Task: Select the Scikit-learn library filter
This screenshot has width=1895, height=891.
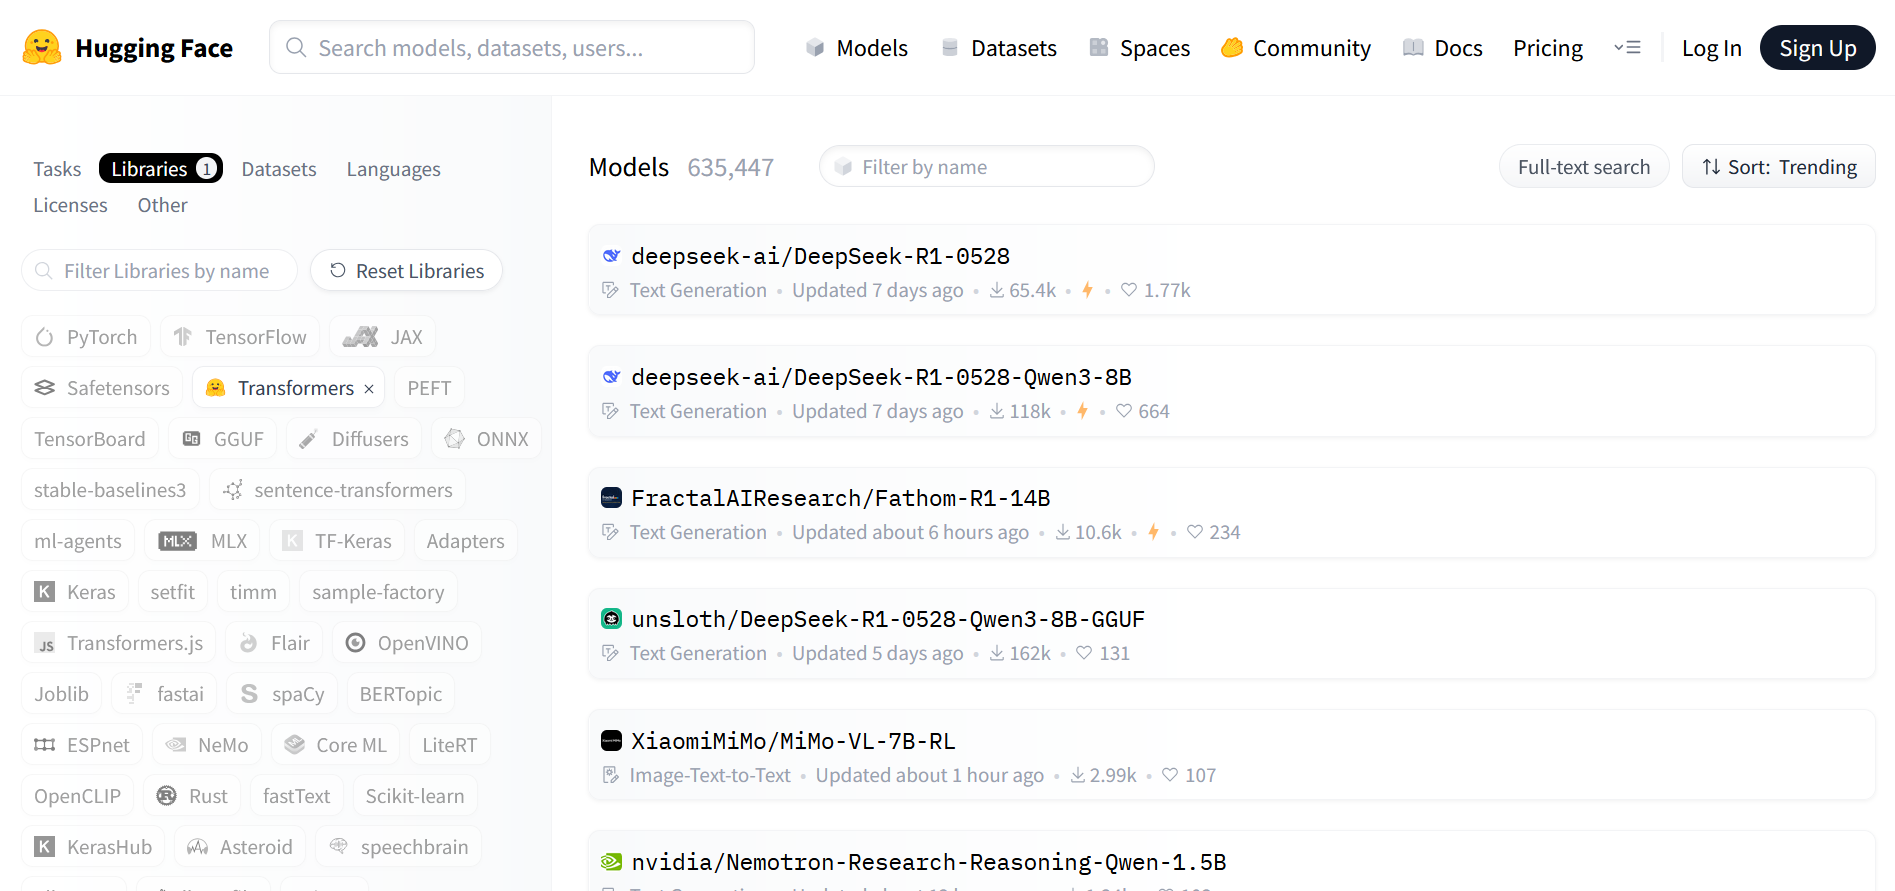Action: (x=415, y=796)
